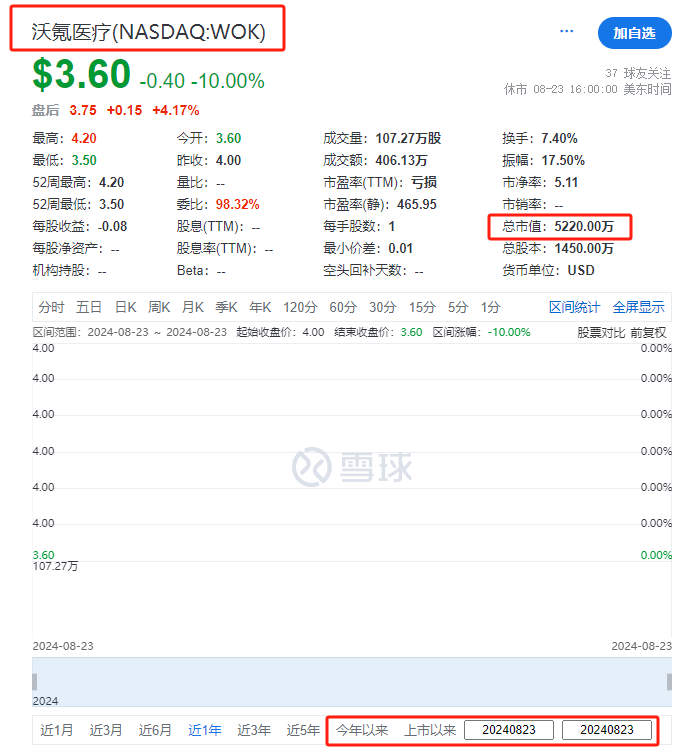Click the 总市值 5220.00万 value

[x=584, y=226]
